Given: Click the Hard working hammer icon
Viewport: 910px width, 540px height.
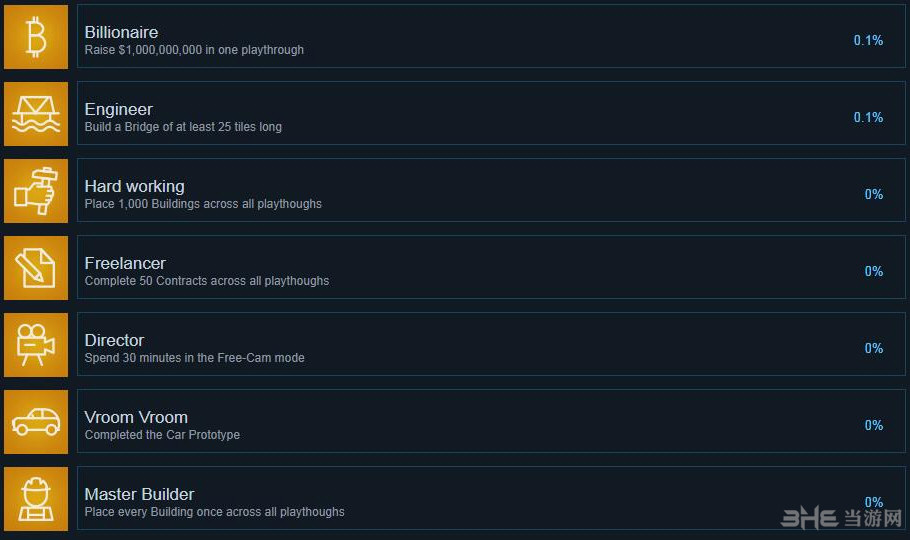Looking at the screenshot, I should click(36, 191).
